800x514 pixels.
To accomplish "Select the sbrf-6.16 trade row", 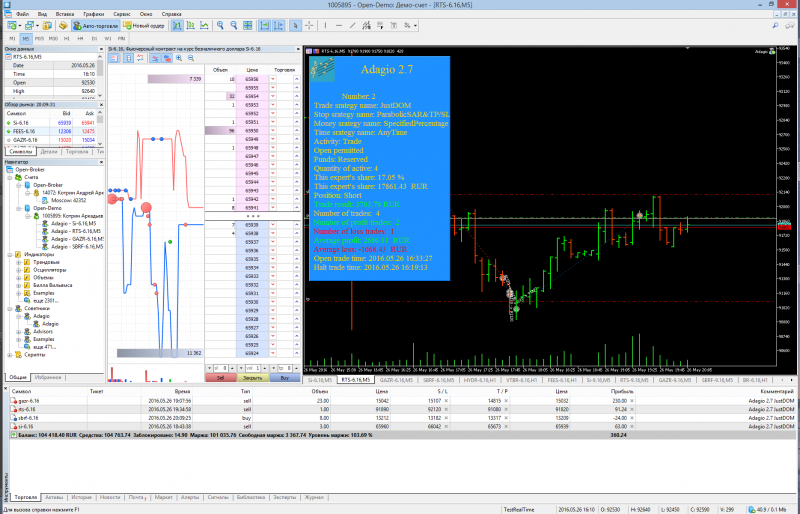I will click(x=402, y=418).
